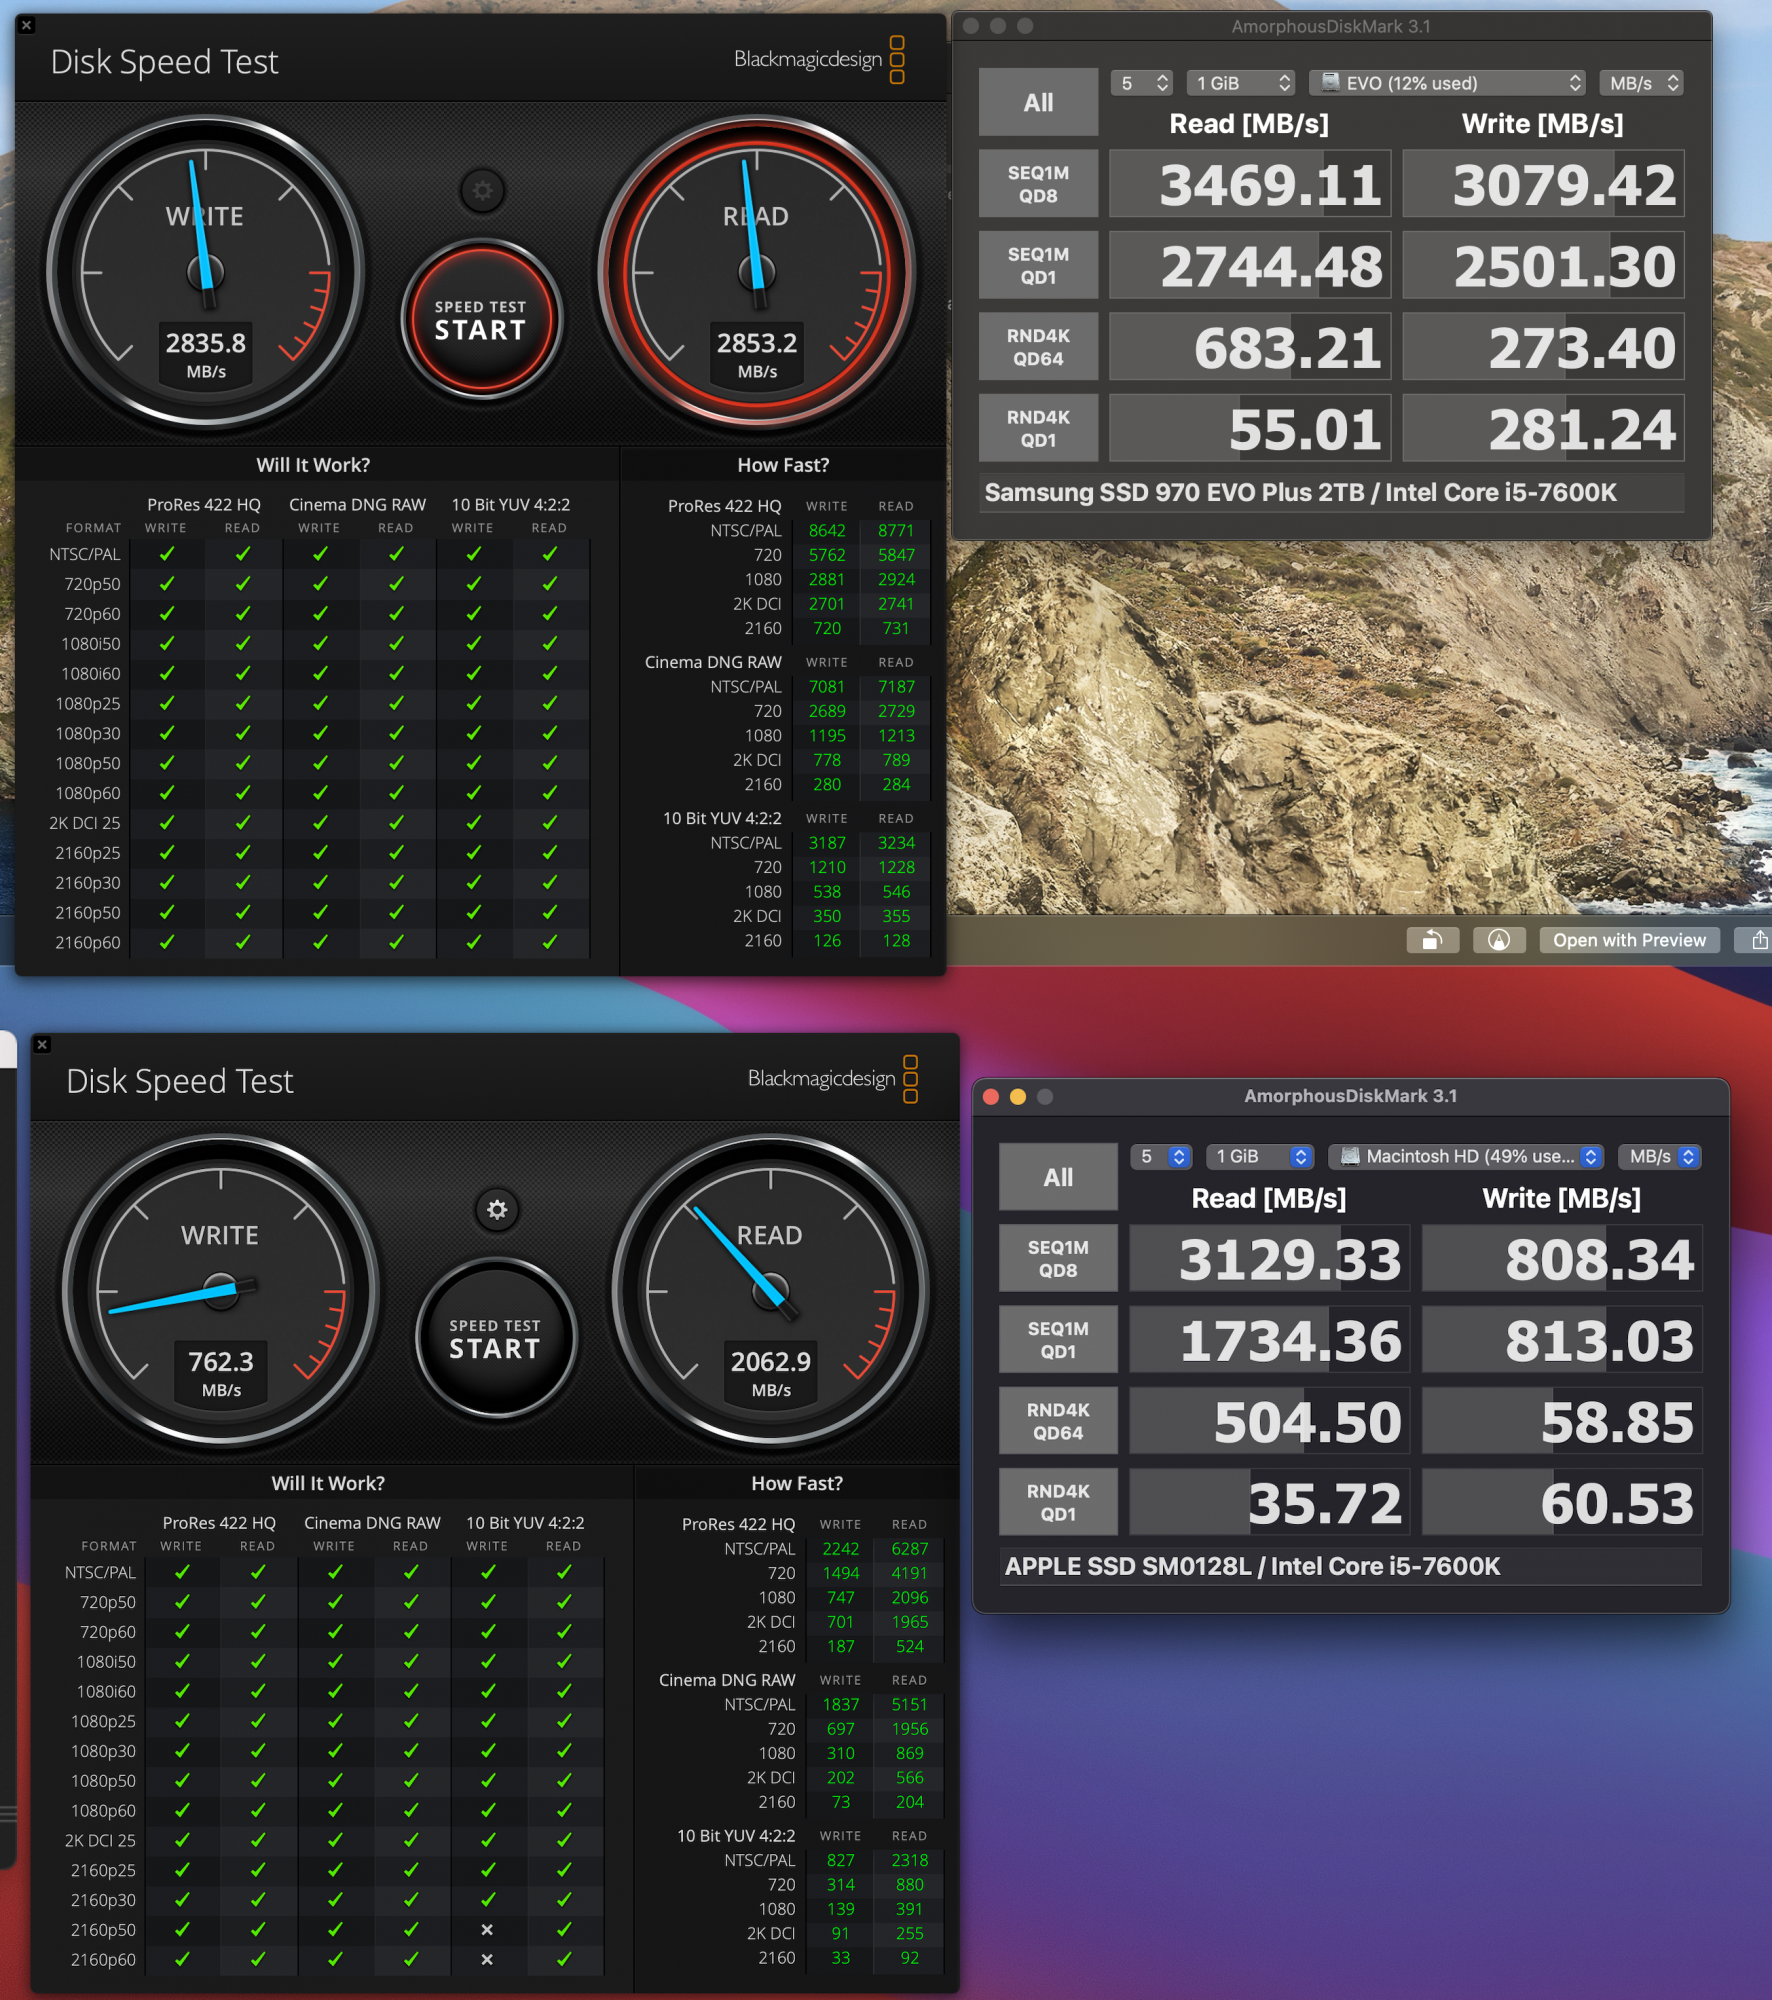Image resolution: width=1772 pixels, height=2000 pixels.
Task: Open MB/s unit dropdown in Samsung SSD window
Action: click(1642, 83)
